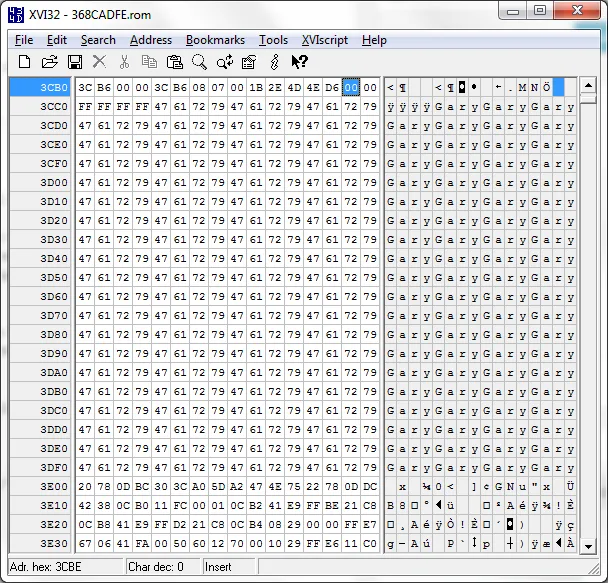The height and width of the screenshot is (583, 608).
Task: Click the New file toolbar icon
Action: click(24, 62)
